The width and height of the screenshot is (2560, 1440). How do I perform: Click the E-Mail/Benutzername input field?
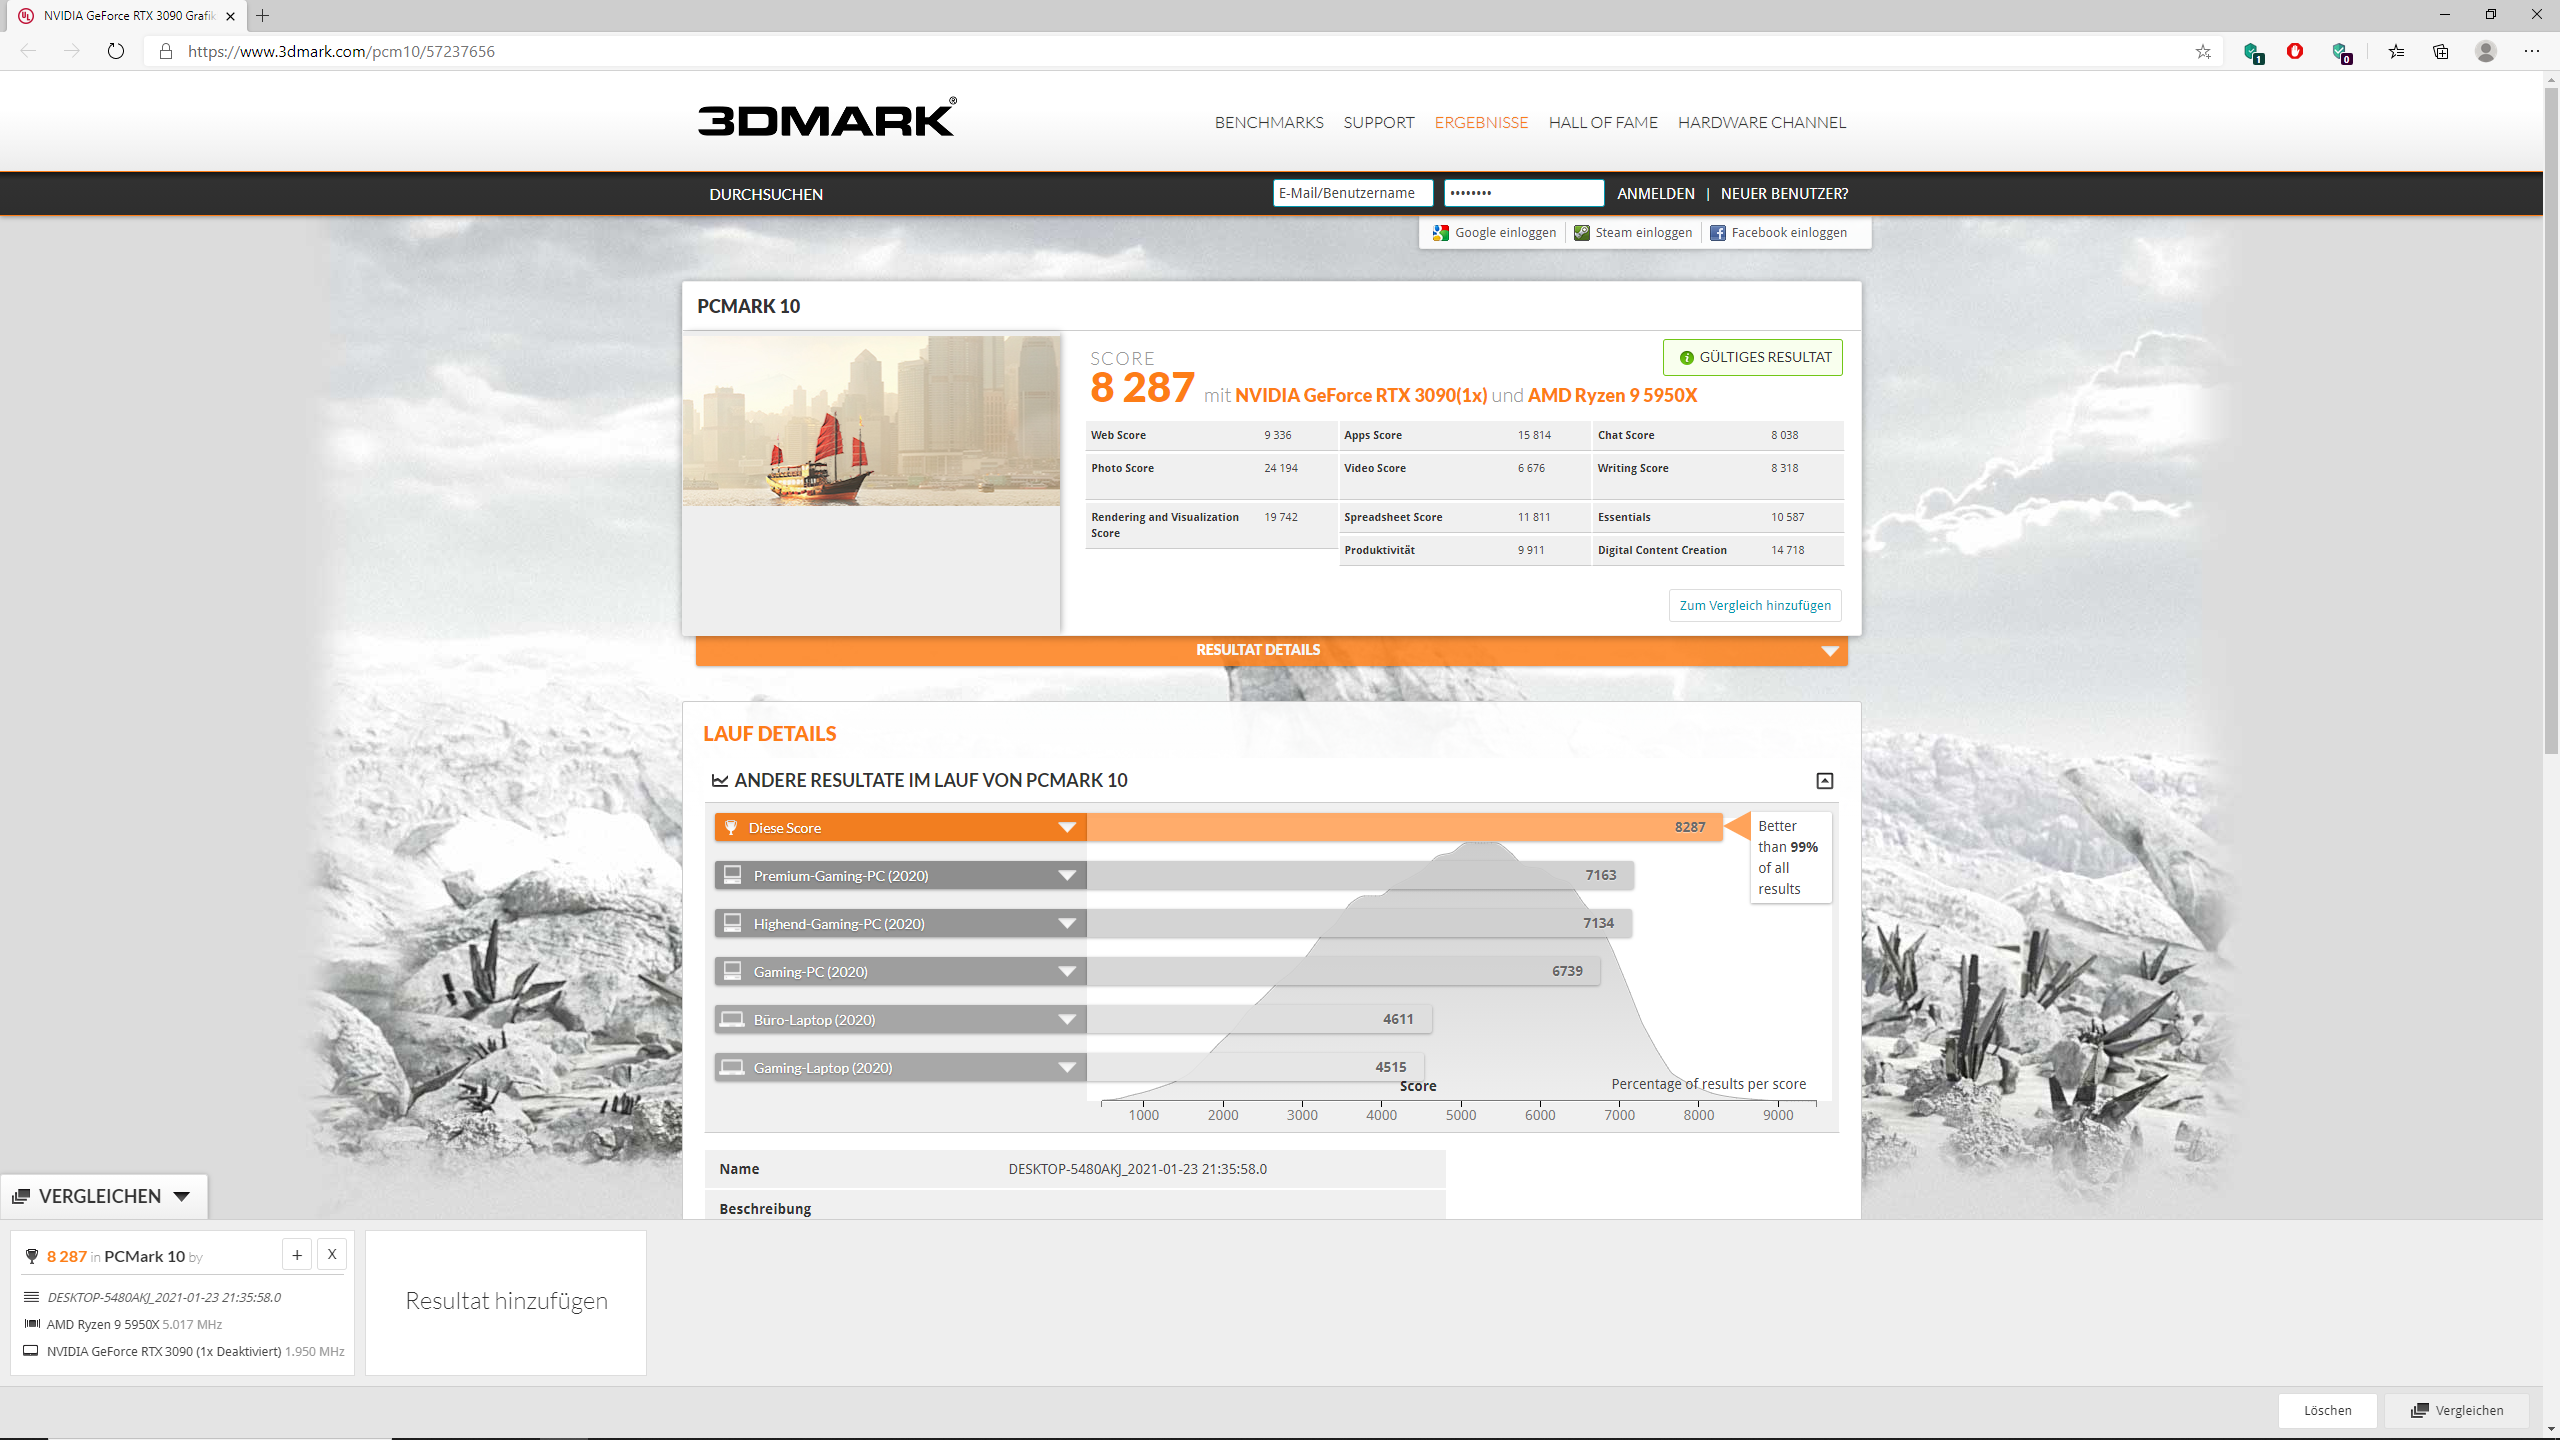[1352, 193]
